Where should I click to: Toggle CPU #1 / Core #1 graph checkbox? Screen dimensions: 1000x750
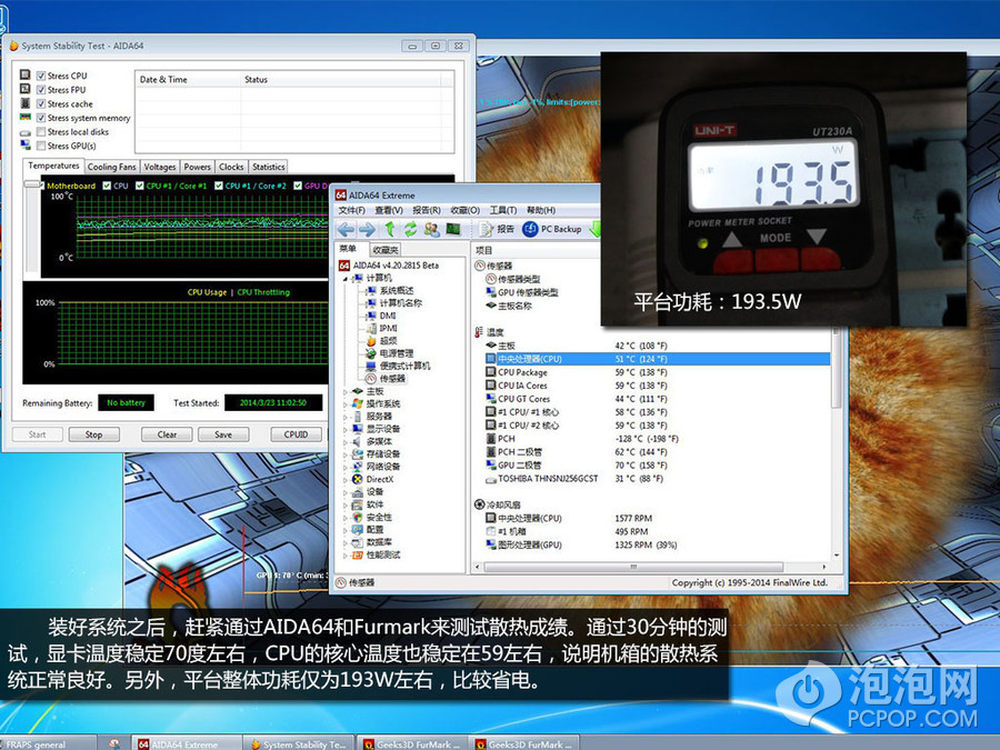coord(140,186)
